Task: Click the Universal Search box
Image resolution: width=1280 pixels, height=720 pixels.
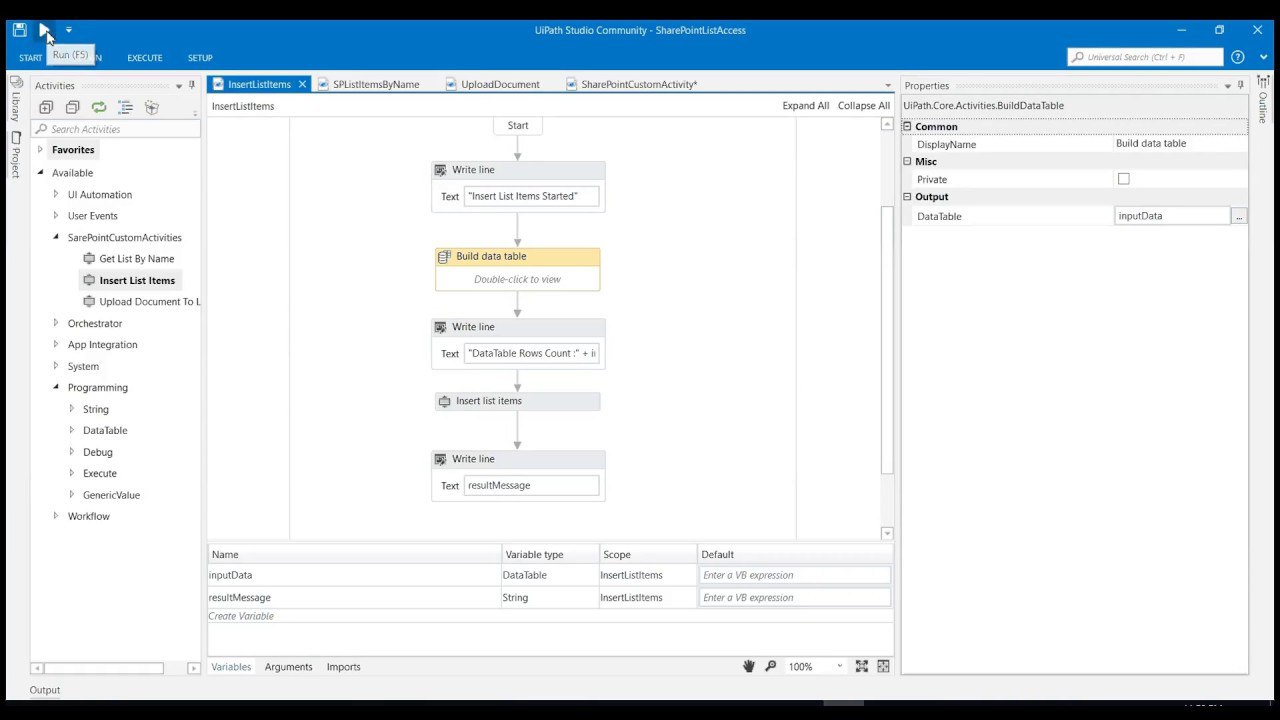Action: point(1145,58)
